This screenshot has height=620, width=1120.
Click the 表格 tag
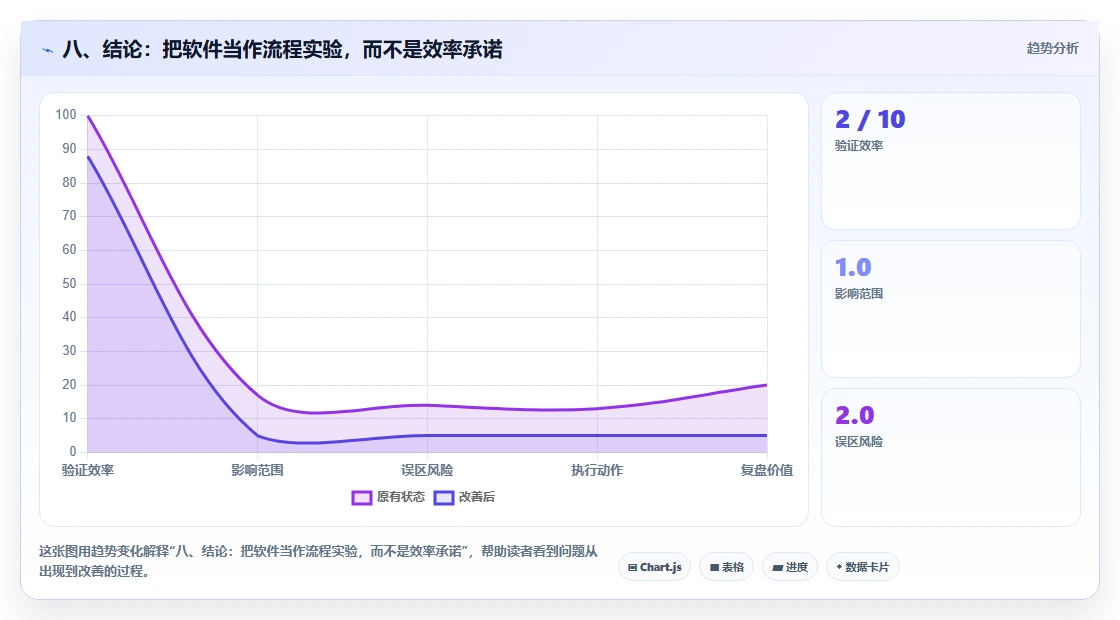(x=726, y=567)
